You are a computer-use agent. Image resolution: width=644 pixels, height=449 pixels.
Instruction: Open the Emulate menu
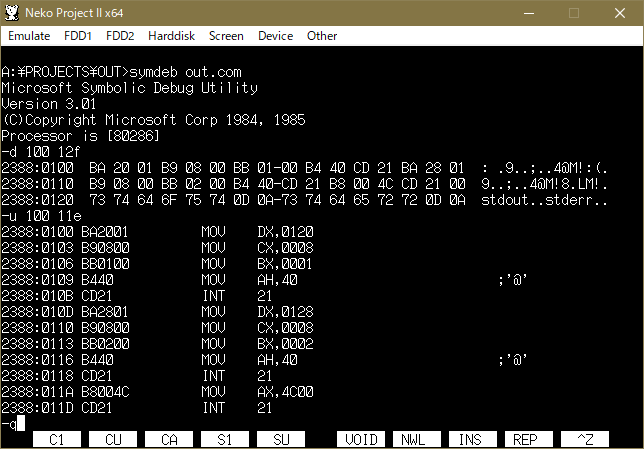[29, 36]
